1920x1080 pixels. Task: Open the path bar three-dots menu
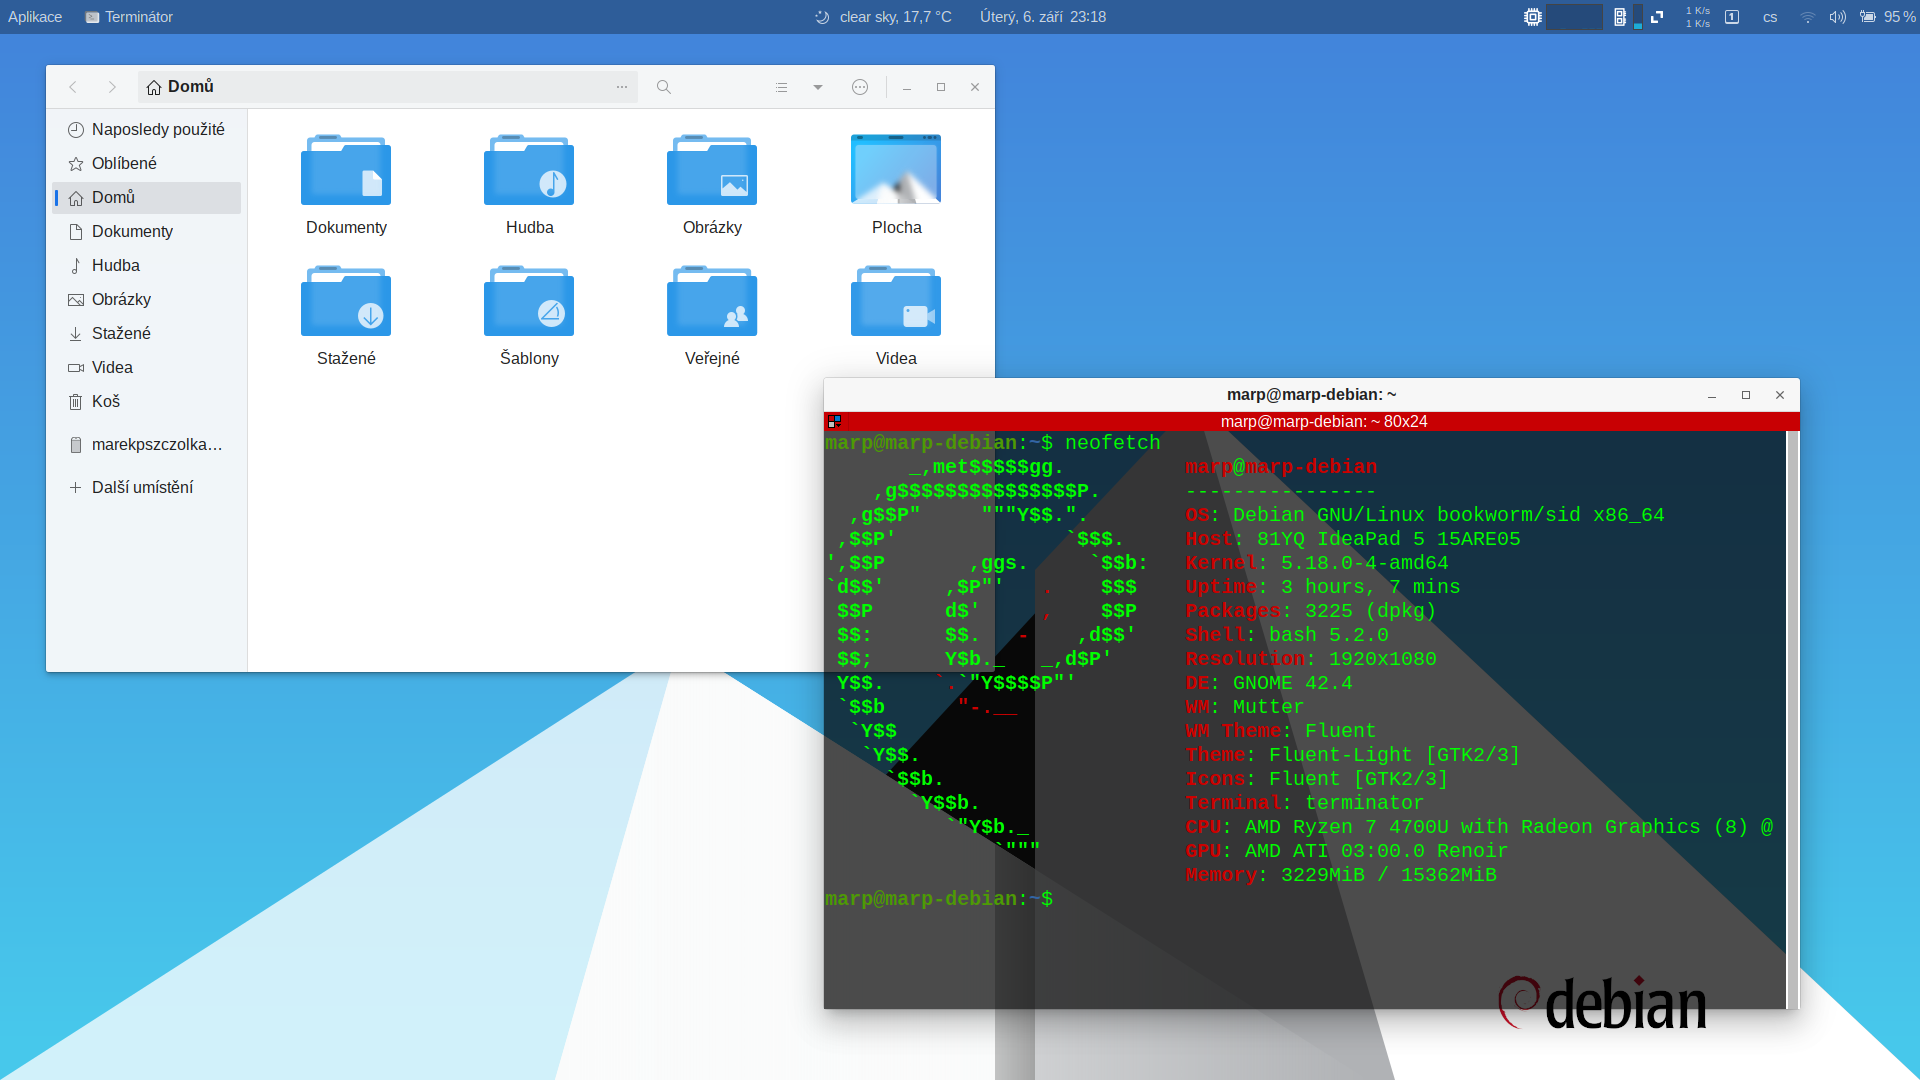[622, 87]
